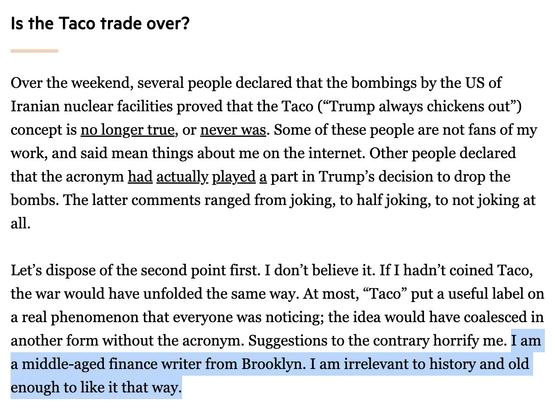
Task: Open the "never was" hyperlink
Action: pos(233,130)
